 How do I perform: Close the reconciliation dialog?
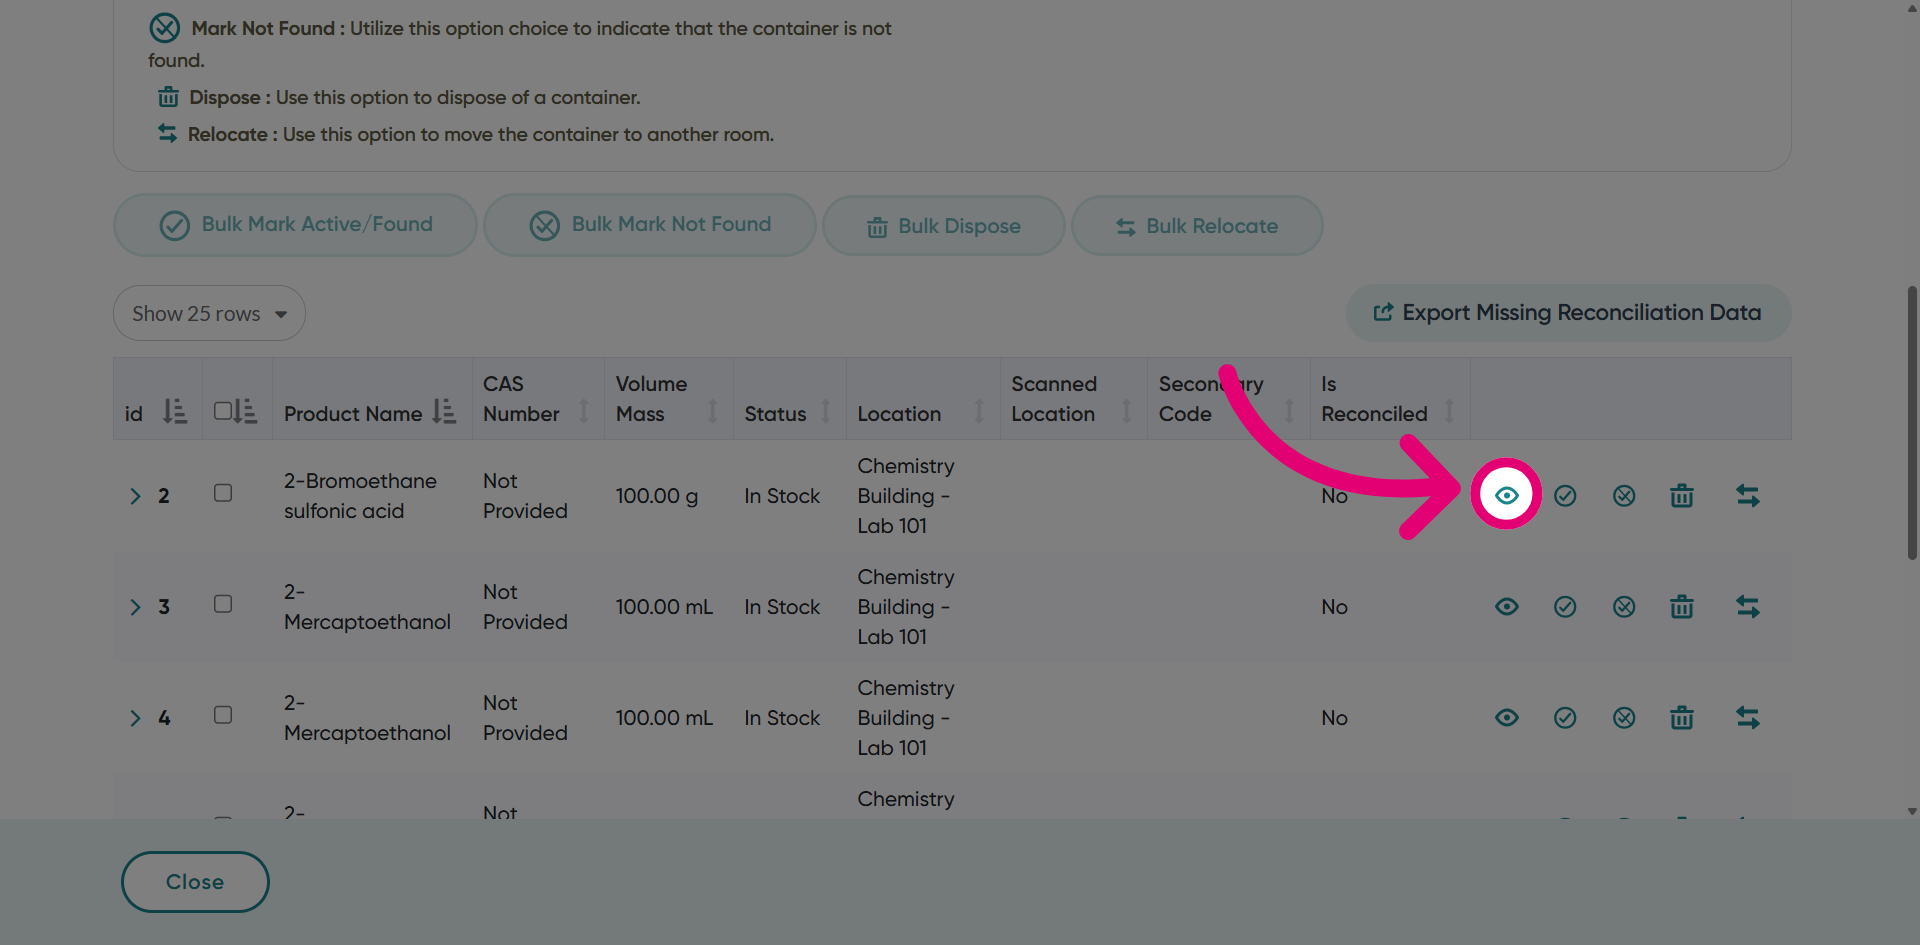pyautogui.click(x=195, y=882)
